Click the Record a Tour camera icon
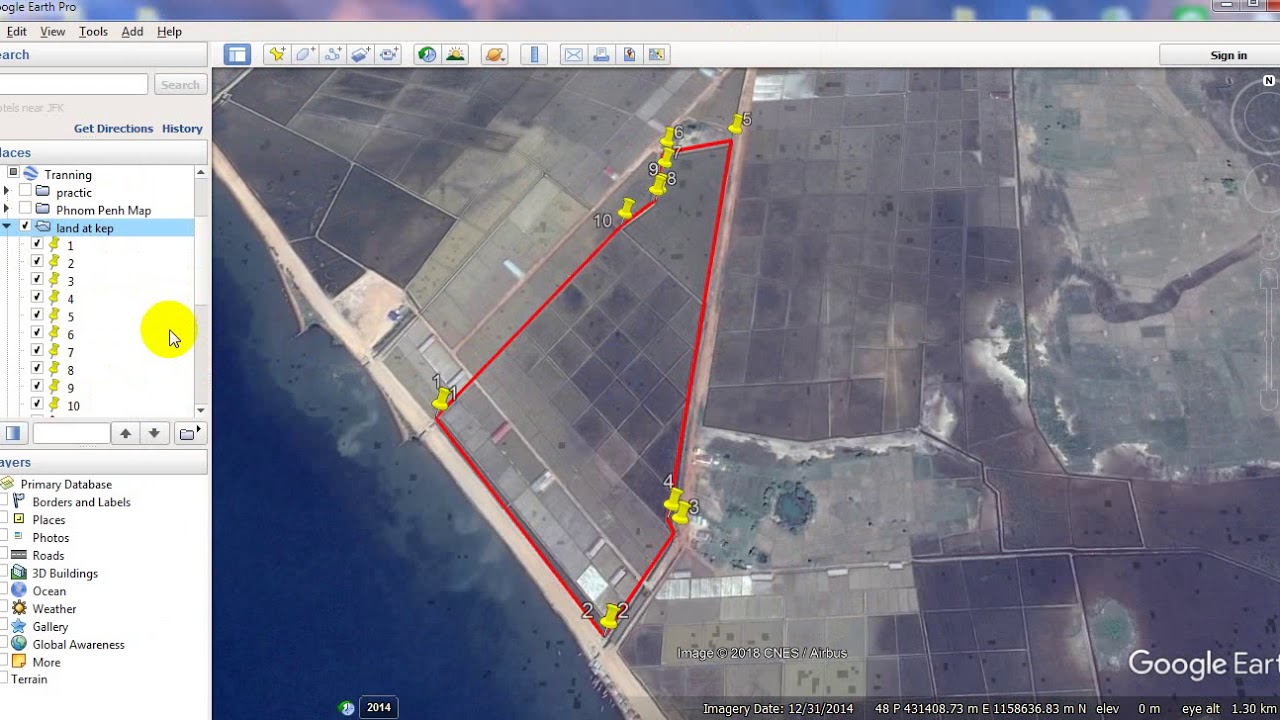Image resolution: width=1280 pixels, height=720 pixels. coord(389,55)
